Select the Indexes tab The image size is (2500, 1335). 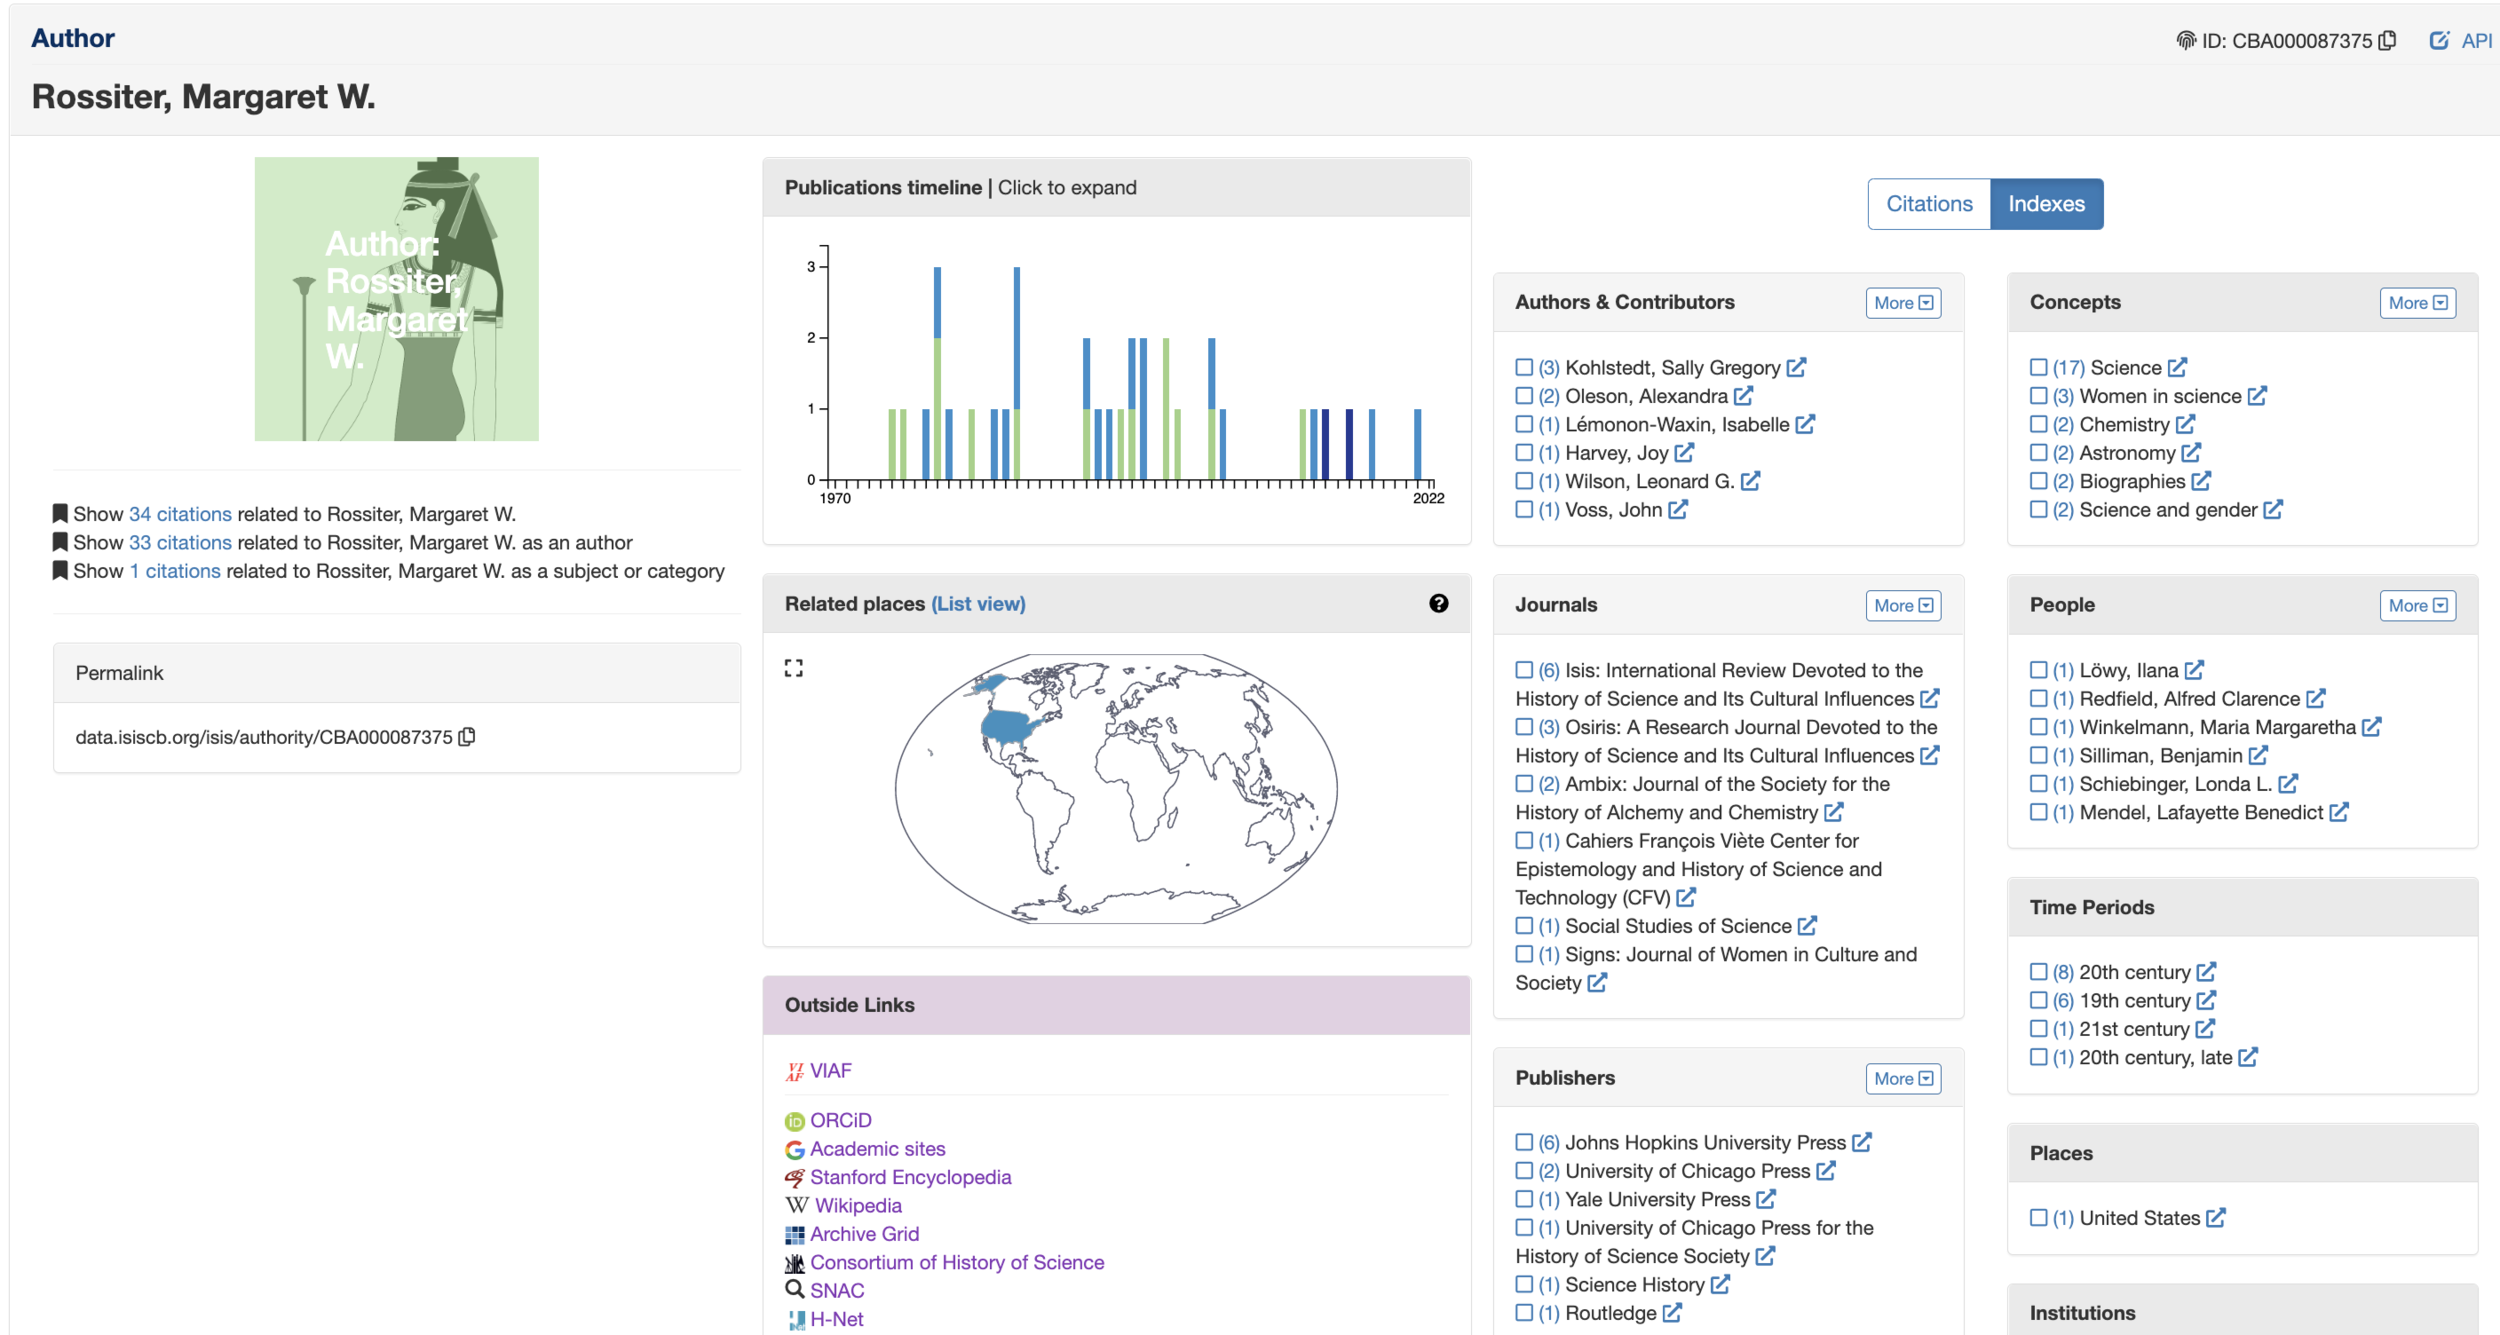[x=2046, y=204]
